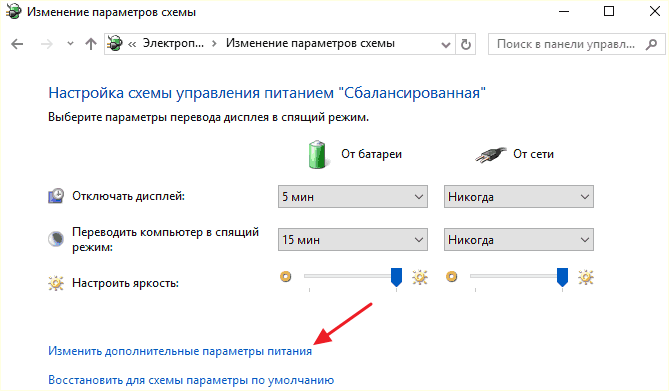Open battery sleep dropdown showing 15 мин
This screenshot has width=669, height=391.
coord(353,240)
